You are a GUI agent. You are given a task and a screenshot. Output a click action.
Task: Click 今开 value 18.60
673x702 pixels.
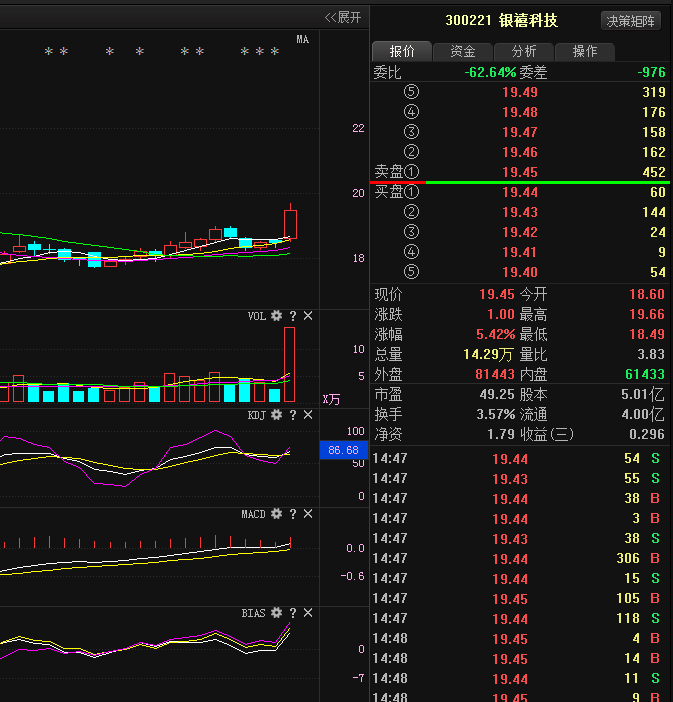[647, 294]
